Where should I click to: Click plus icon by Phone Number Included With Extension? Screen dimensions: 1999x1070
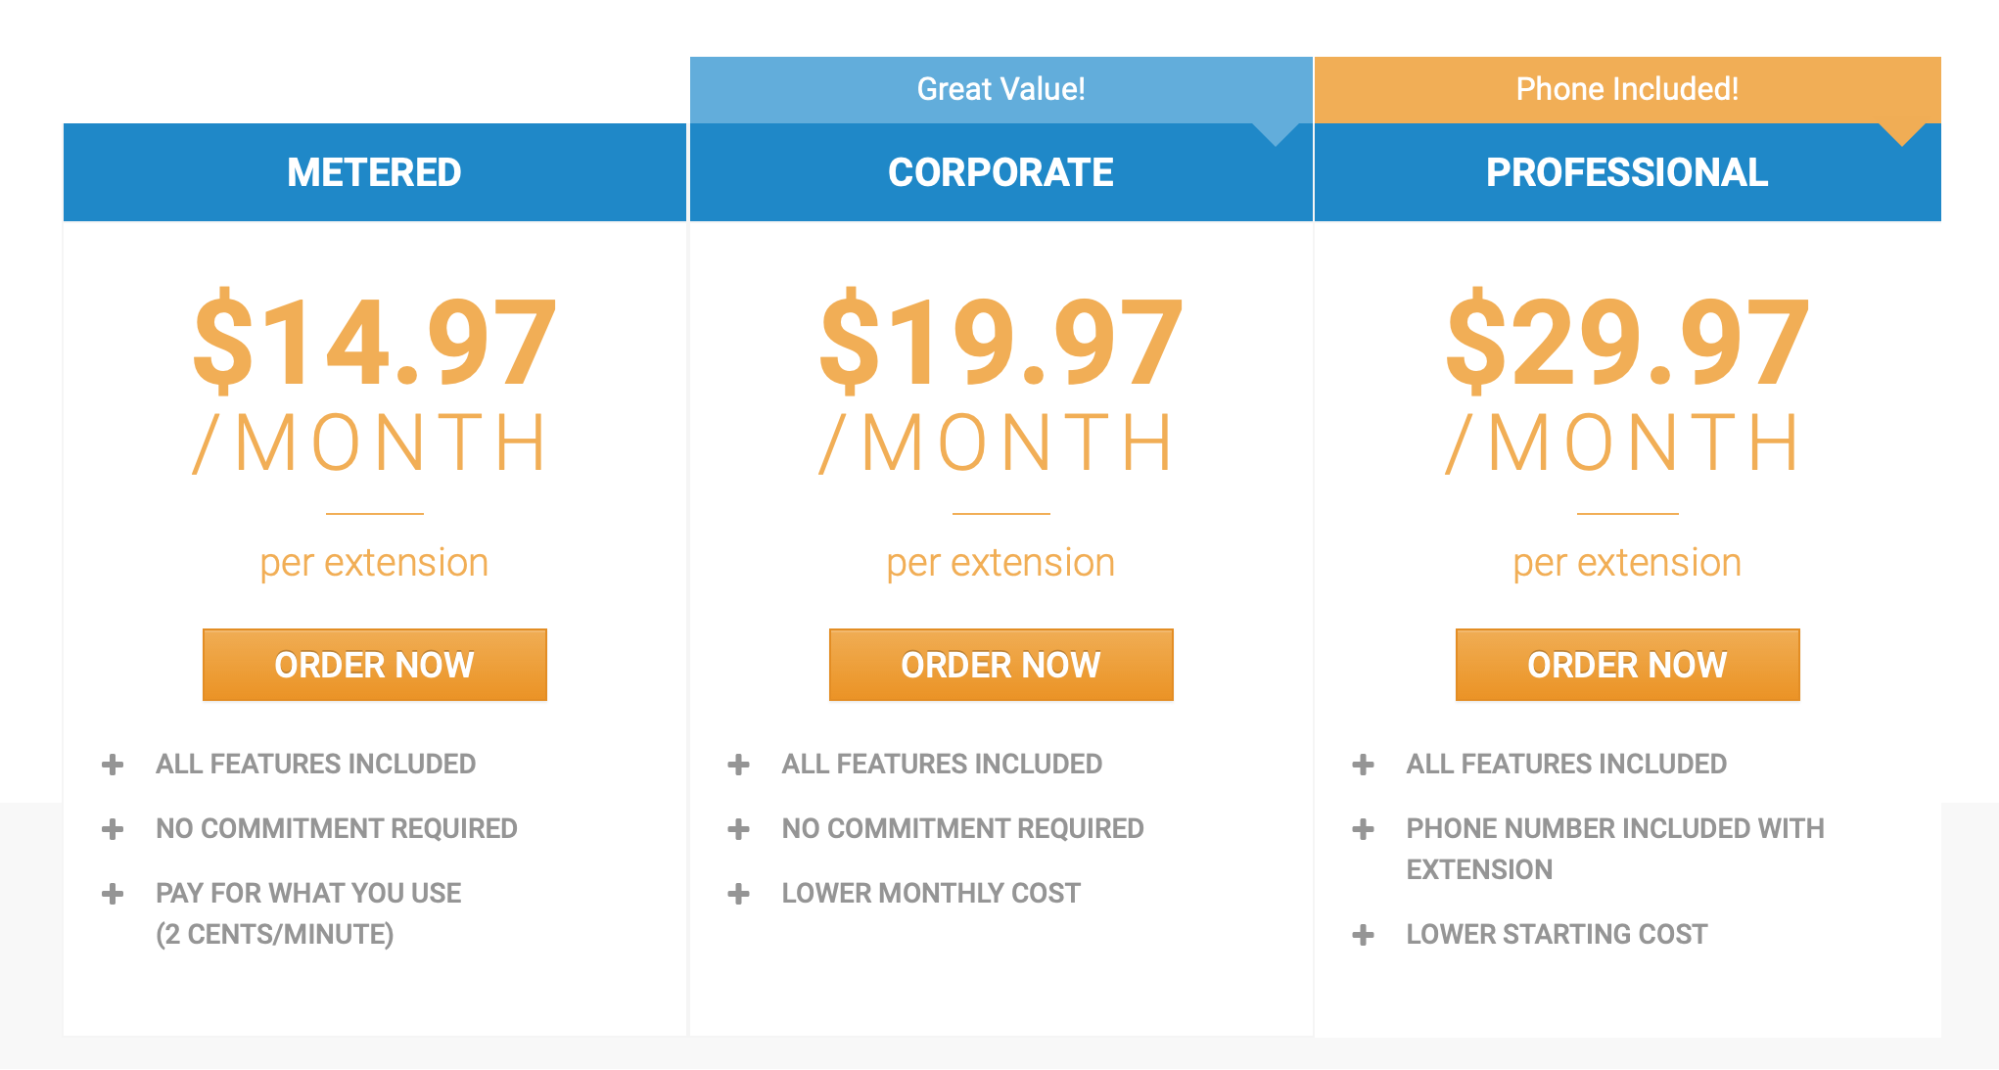point(1363,829)
